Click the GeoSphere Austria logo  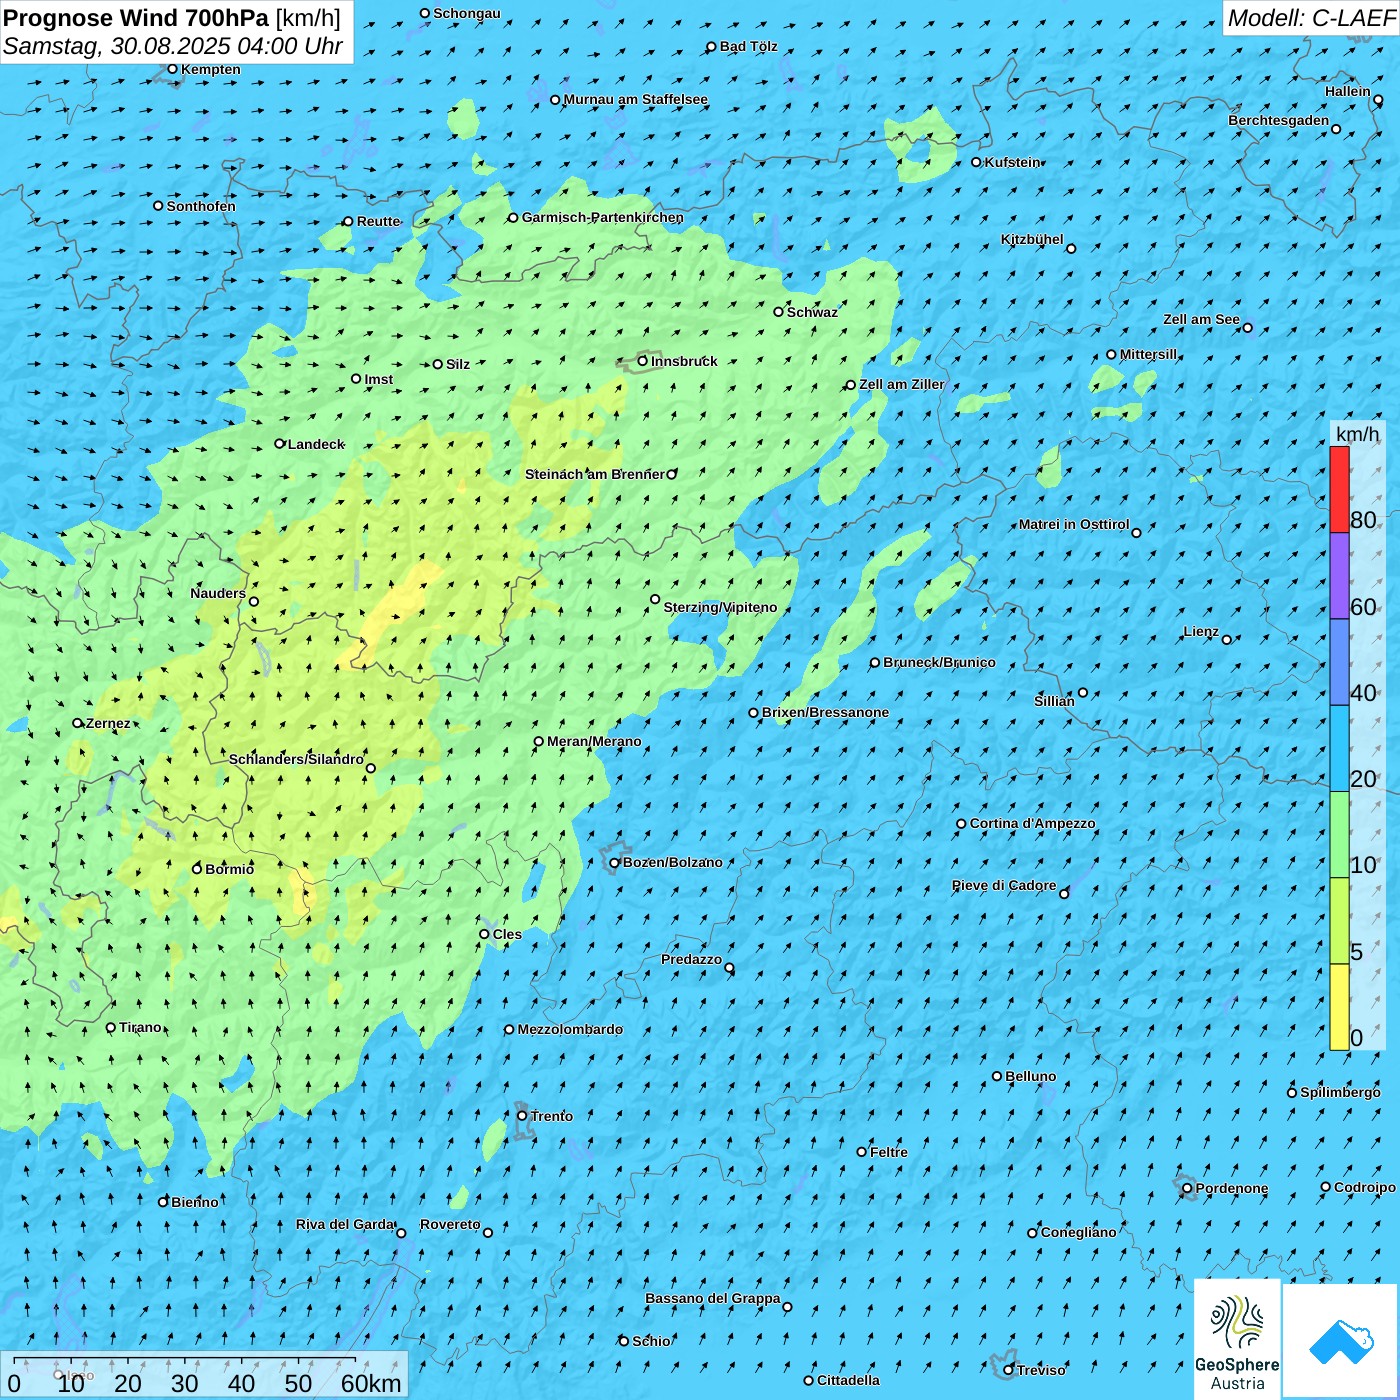(x=1237, y=1339)
